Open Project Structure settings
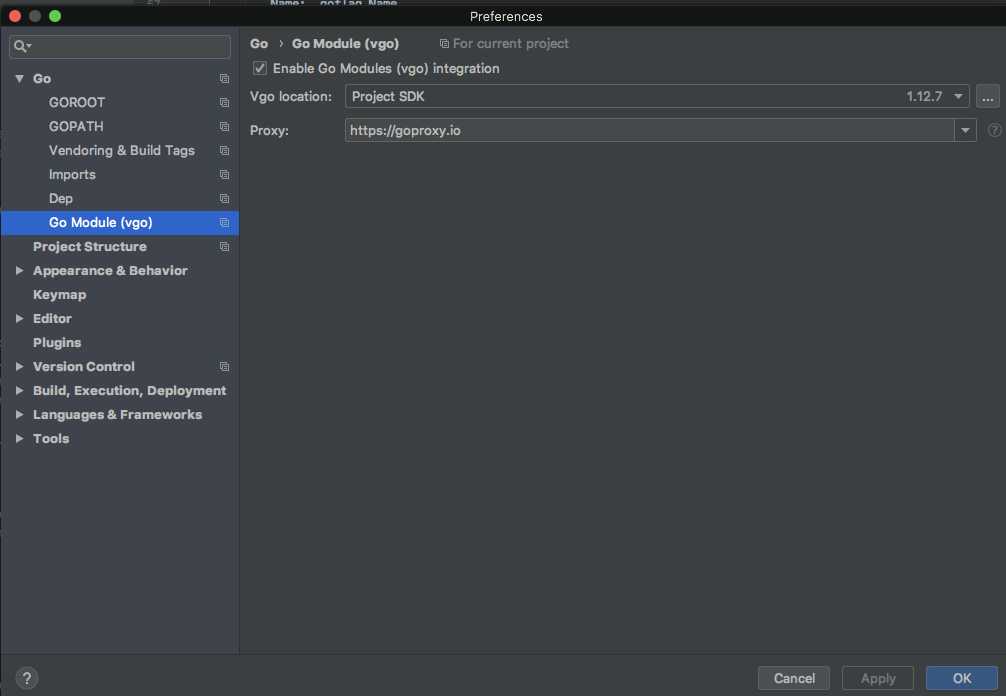This screenshot has height=696, width=1006. point(90,246)
